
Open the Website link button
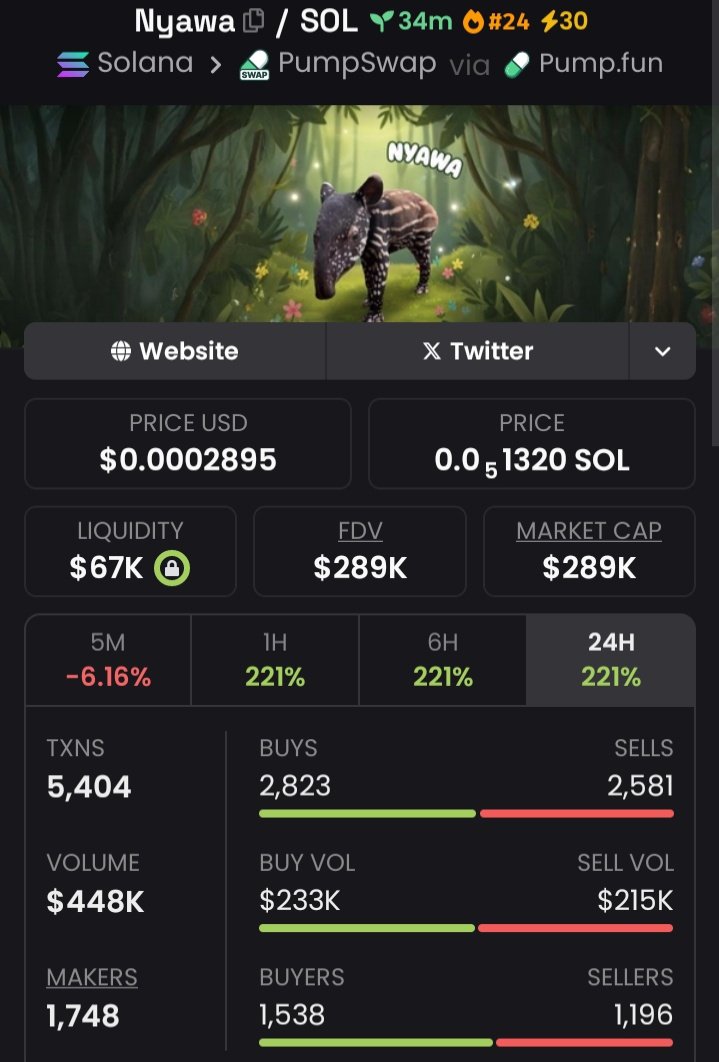pyautogui.click(x=175, y=351)
